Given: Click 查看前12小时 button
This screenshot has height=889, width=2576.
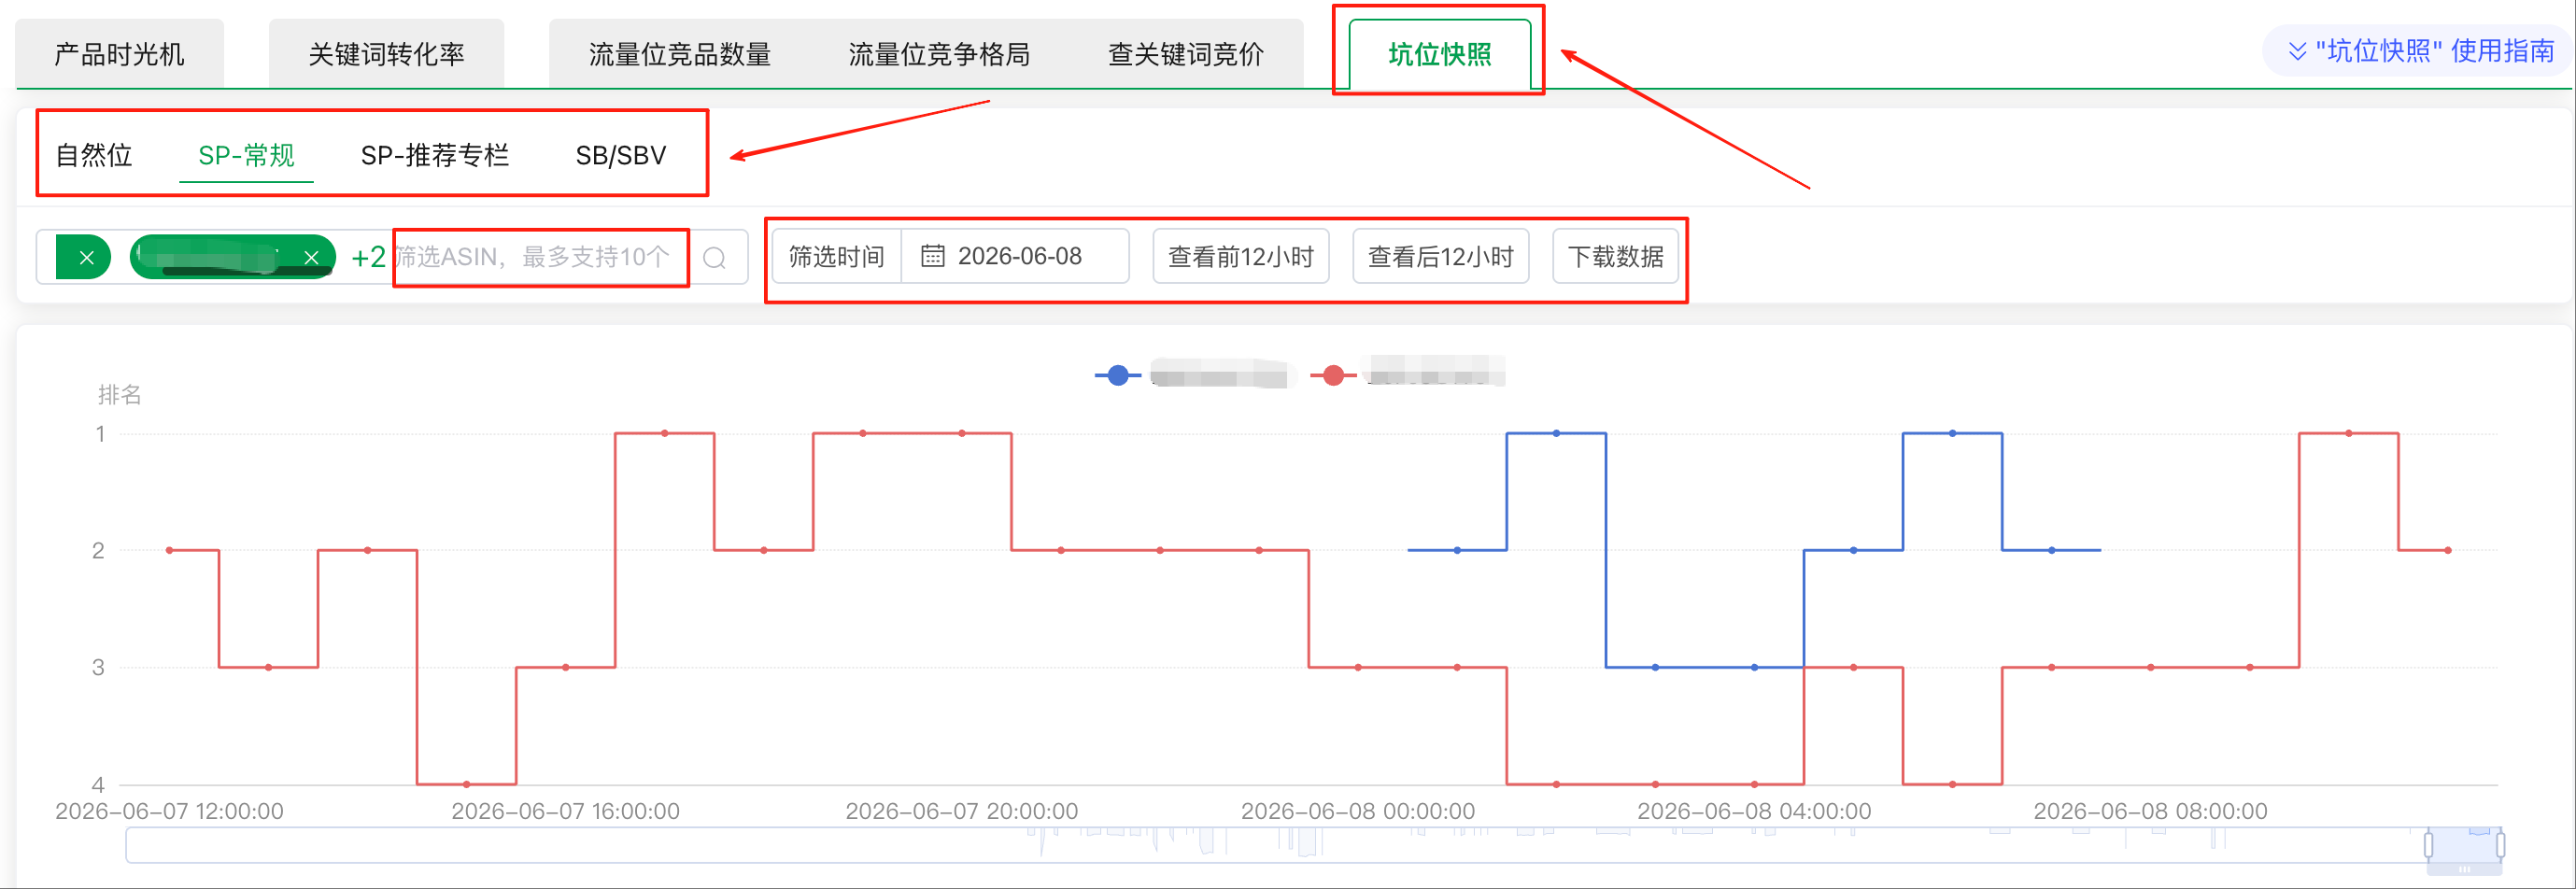Looking at the screenshot, I should pyautogui.click(x=1240, y=257).
